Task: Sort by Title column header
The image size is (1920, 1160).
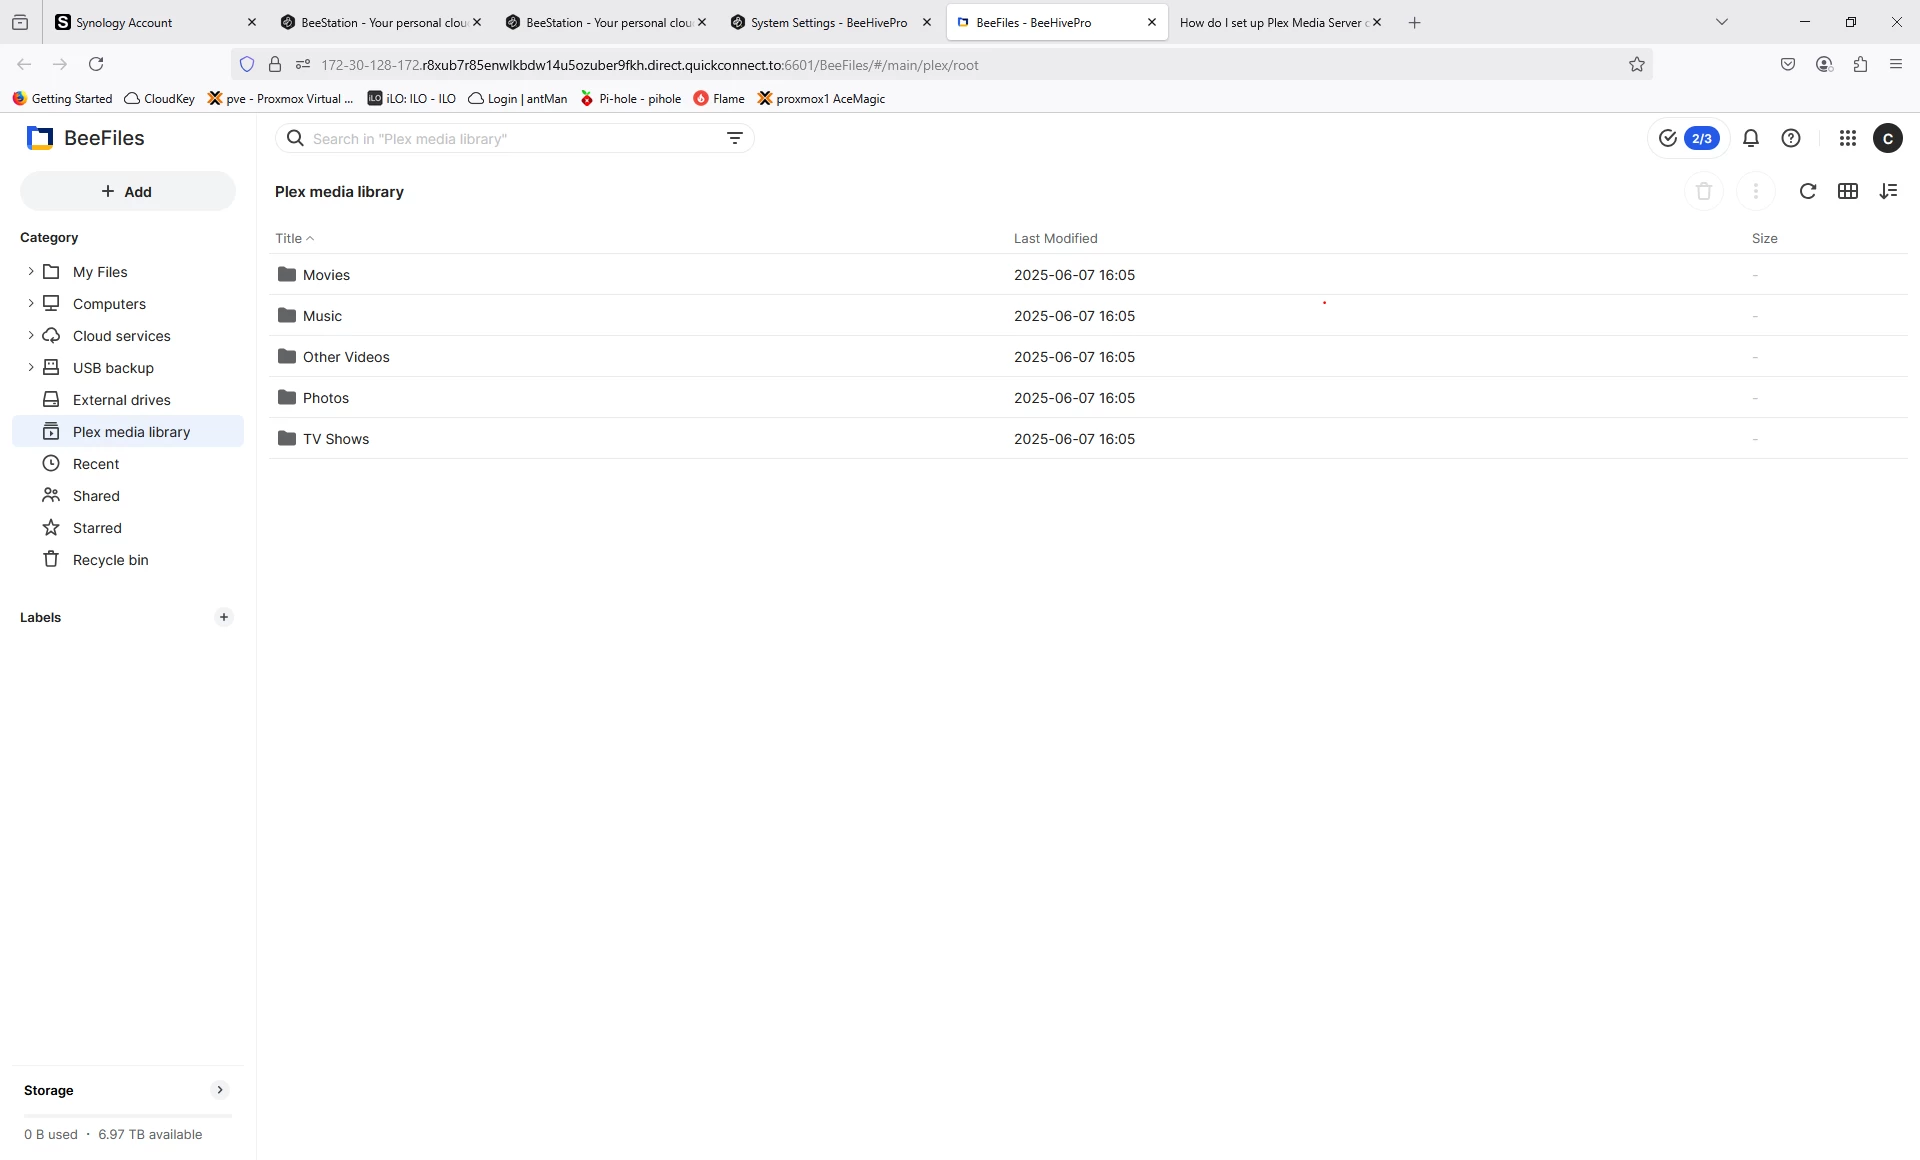Action: pyautogui.click(x=294, y=238)
